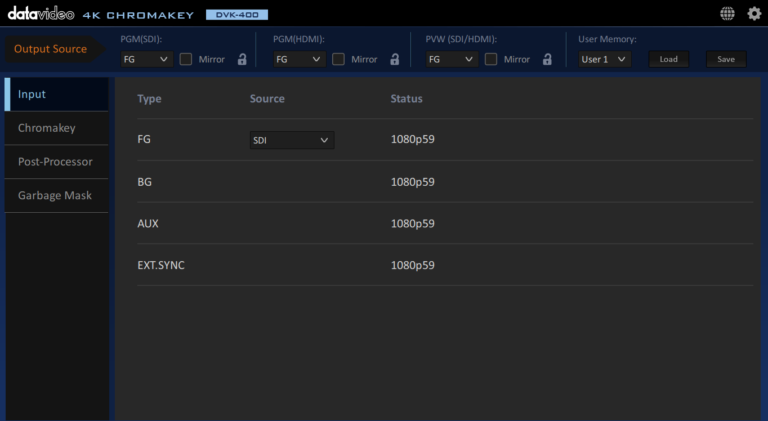Open the PGM(SDI) source dropdown

[x=146, y=59]
